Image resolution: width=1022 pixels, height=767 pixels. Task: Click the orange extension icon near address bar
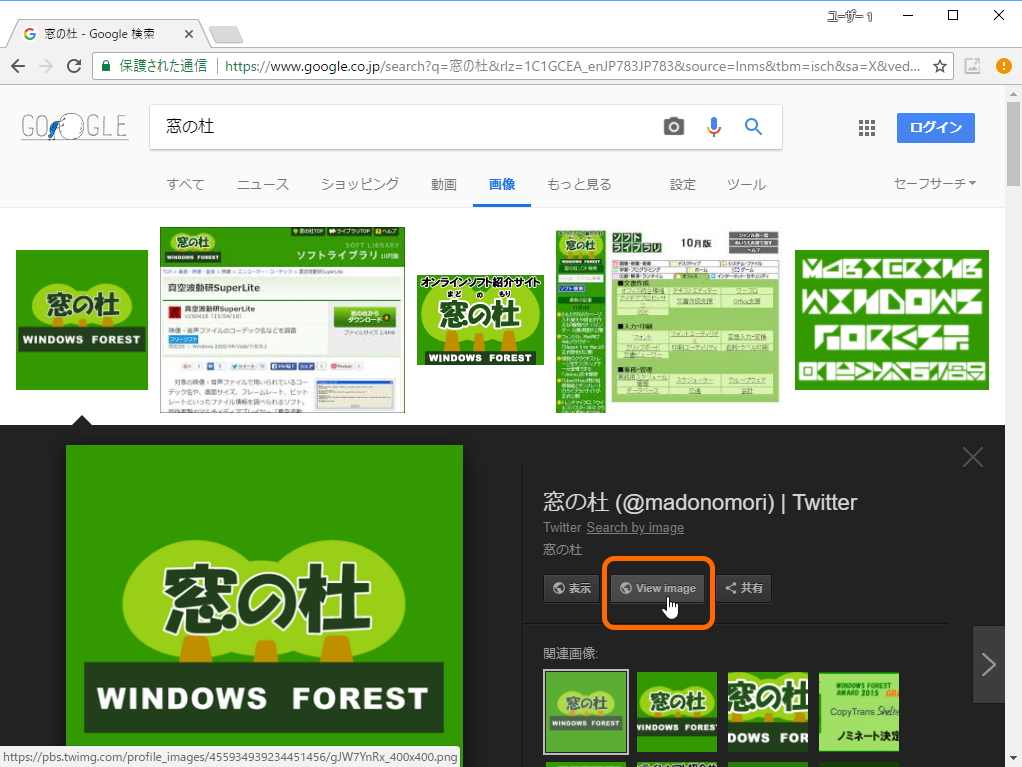pos(1003,64)
